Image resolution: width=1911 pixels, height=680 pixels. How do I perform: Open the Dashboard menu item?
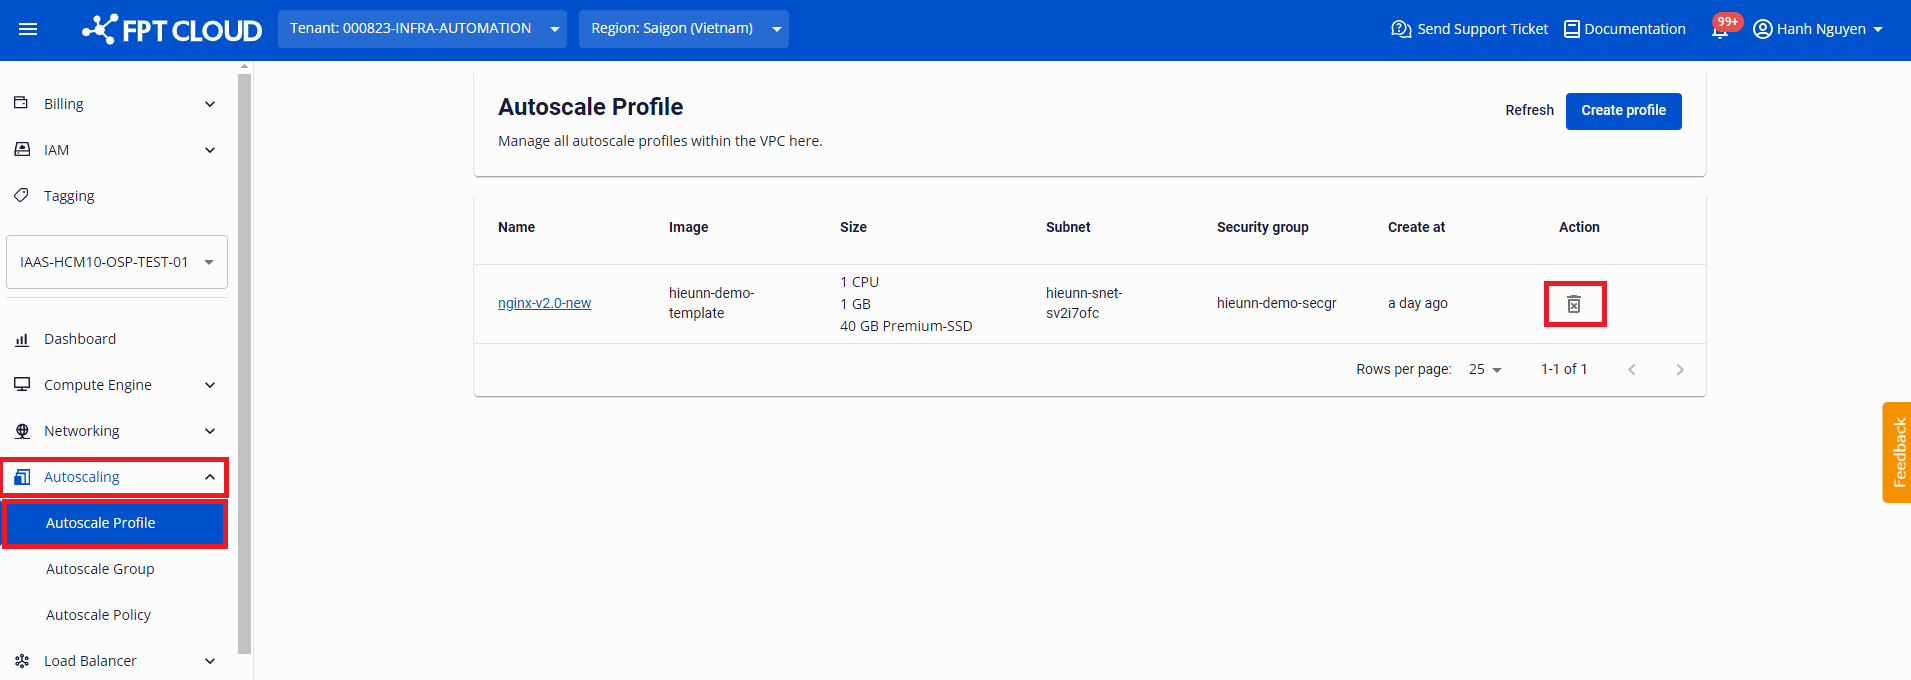click(80, 339)
